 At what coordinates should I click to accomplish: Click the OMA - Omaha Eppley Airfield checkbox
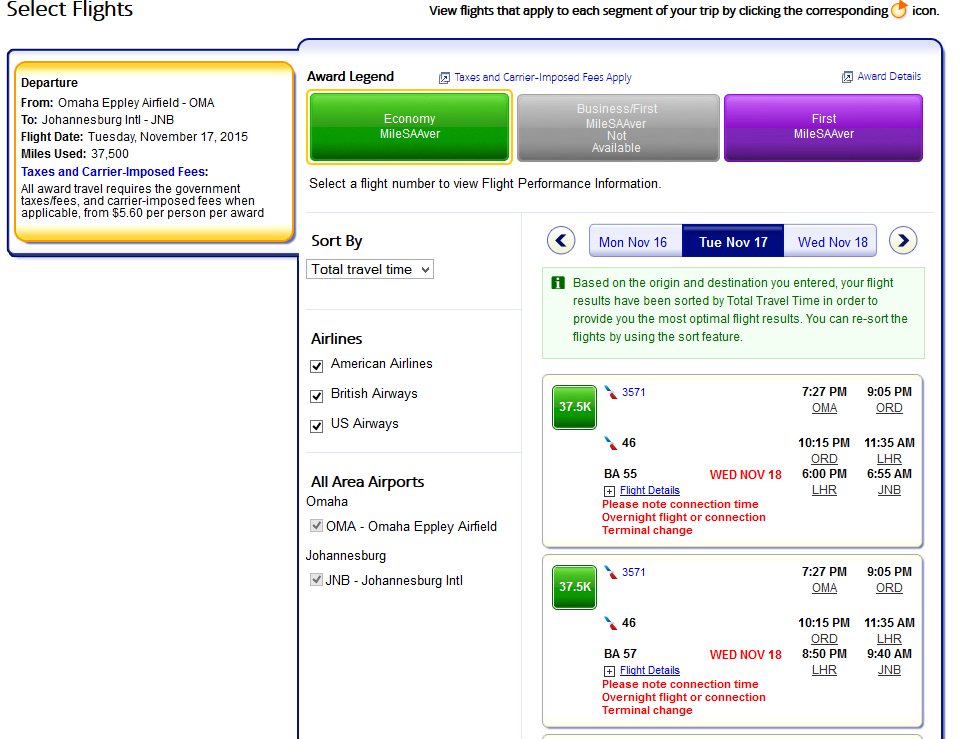[317, 526]
